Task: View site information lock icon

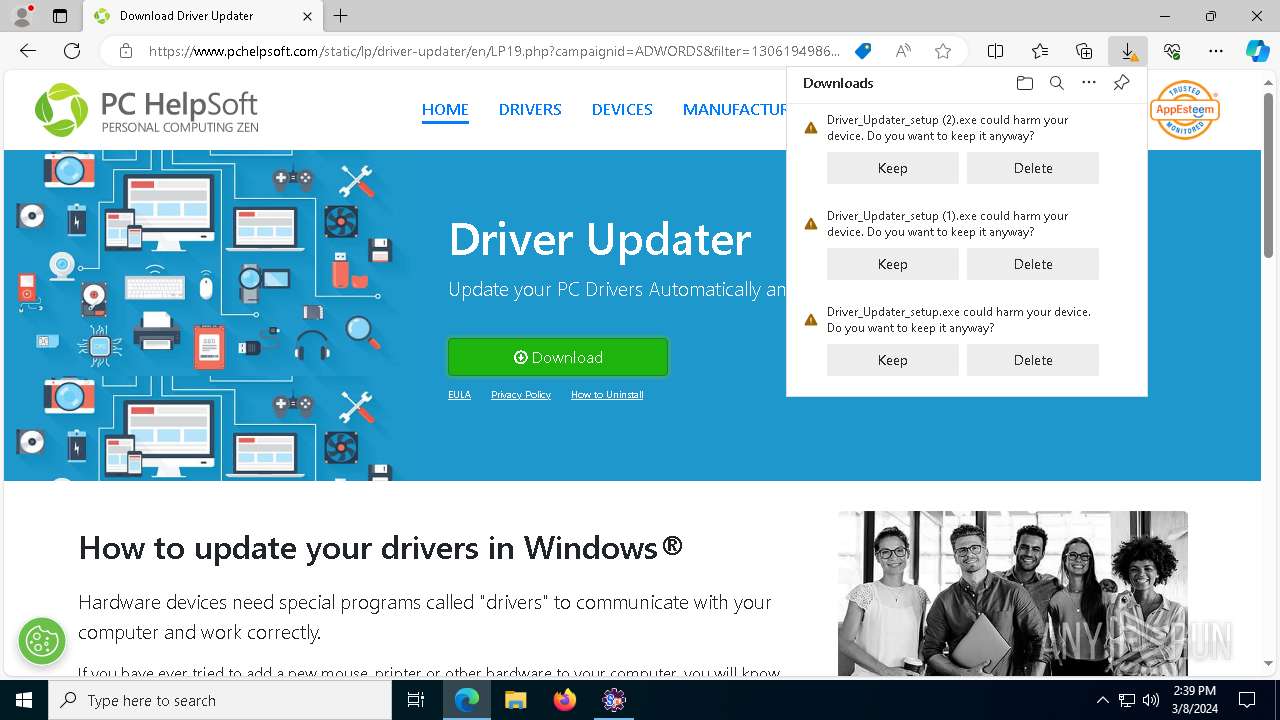Action: pos(126,51)
